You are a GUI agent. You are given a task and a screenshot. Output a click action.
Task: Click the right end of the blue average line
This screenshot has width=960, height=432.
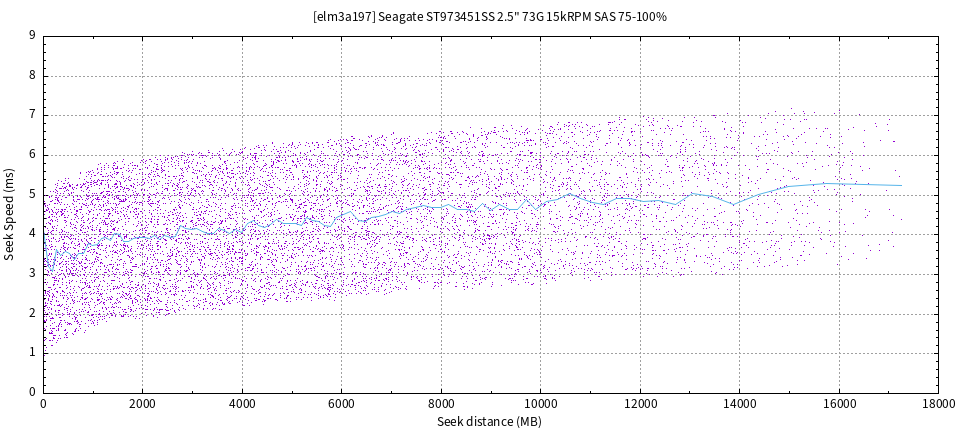coord(901,185)
